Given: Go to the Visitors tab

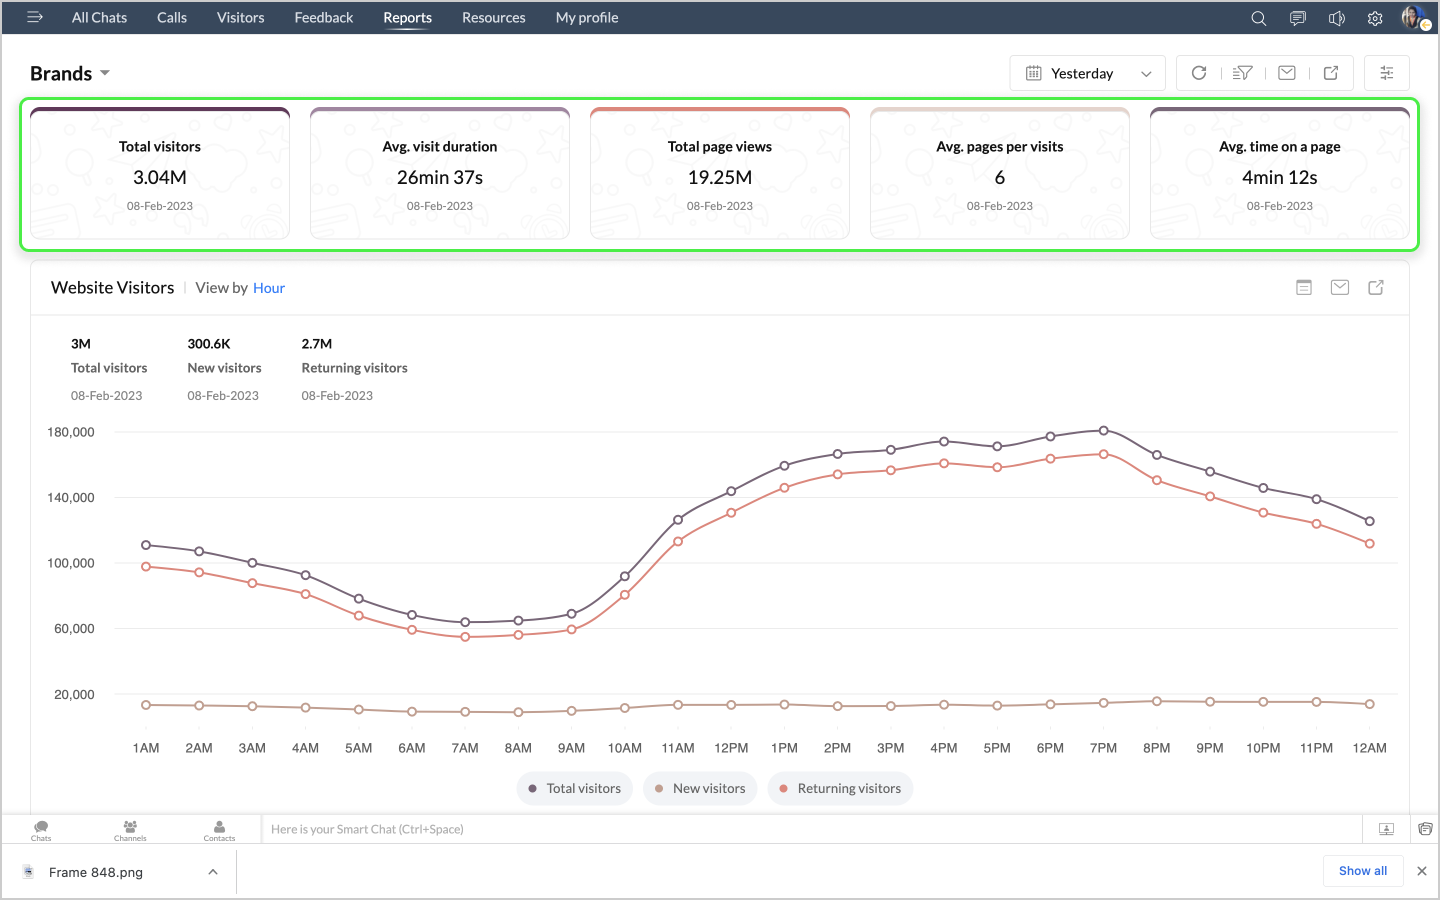Looking at the screenshot, I should pos(240,18).
